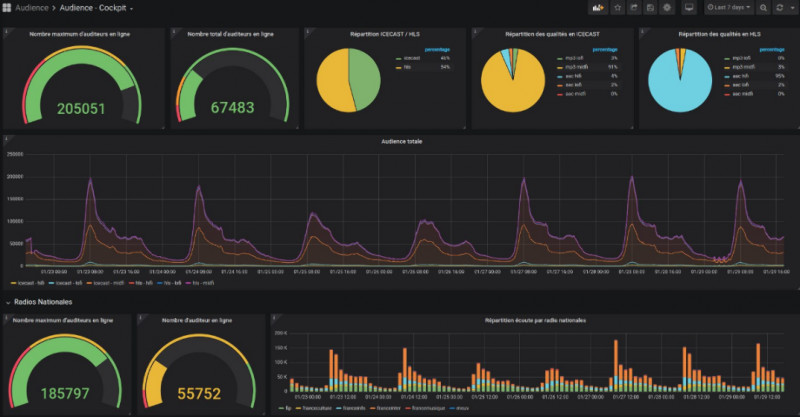This screenshot has height=417, width=800.
Task: Open the Audience totale panel title menu
Action: point(401,141)
